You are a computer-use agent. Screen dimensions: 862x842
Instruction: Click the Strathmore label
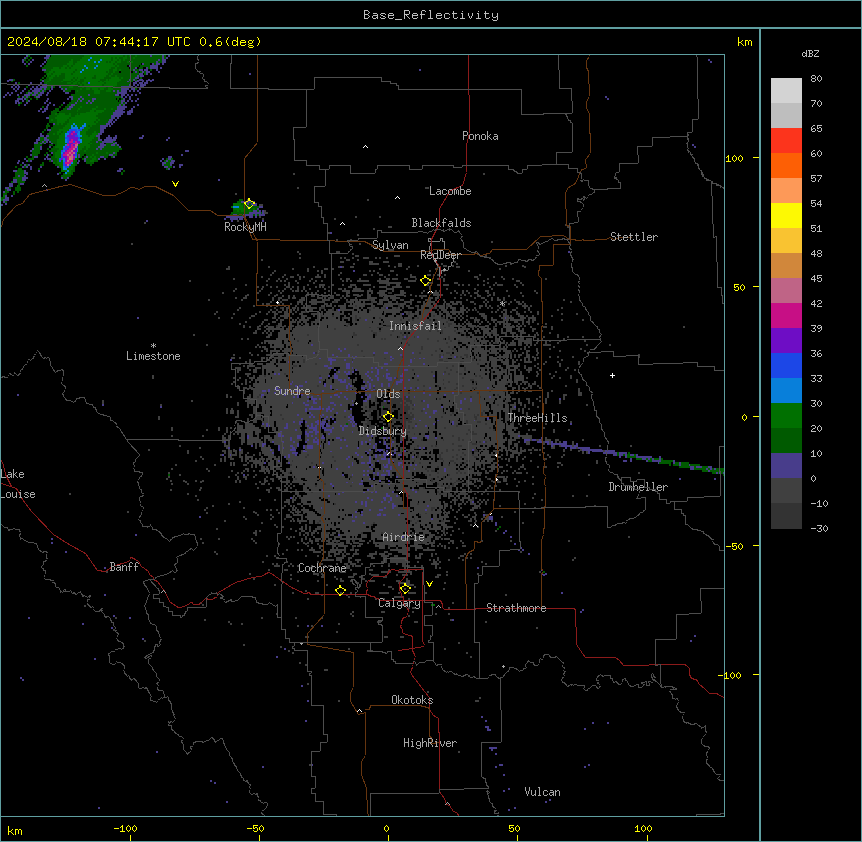click(x=516, y=608)
